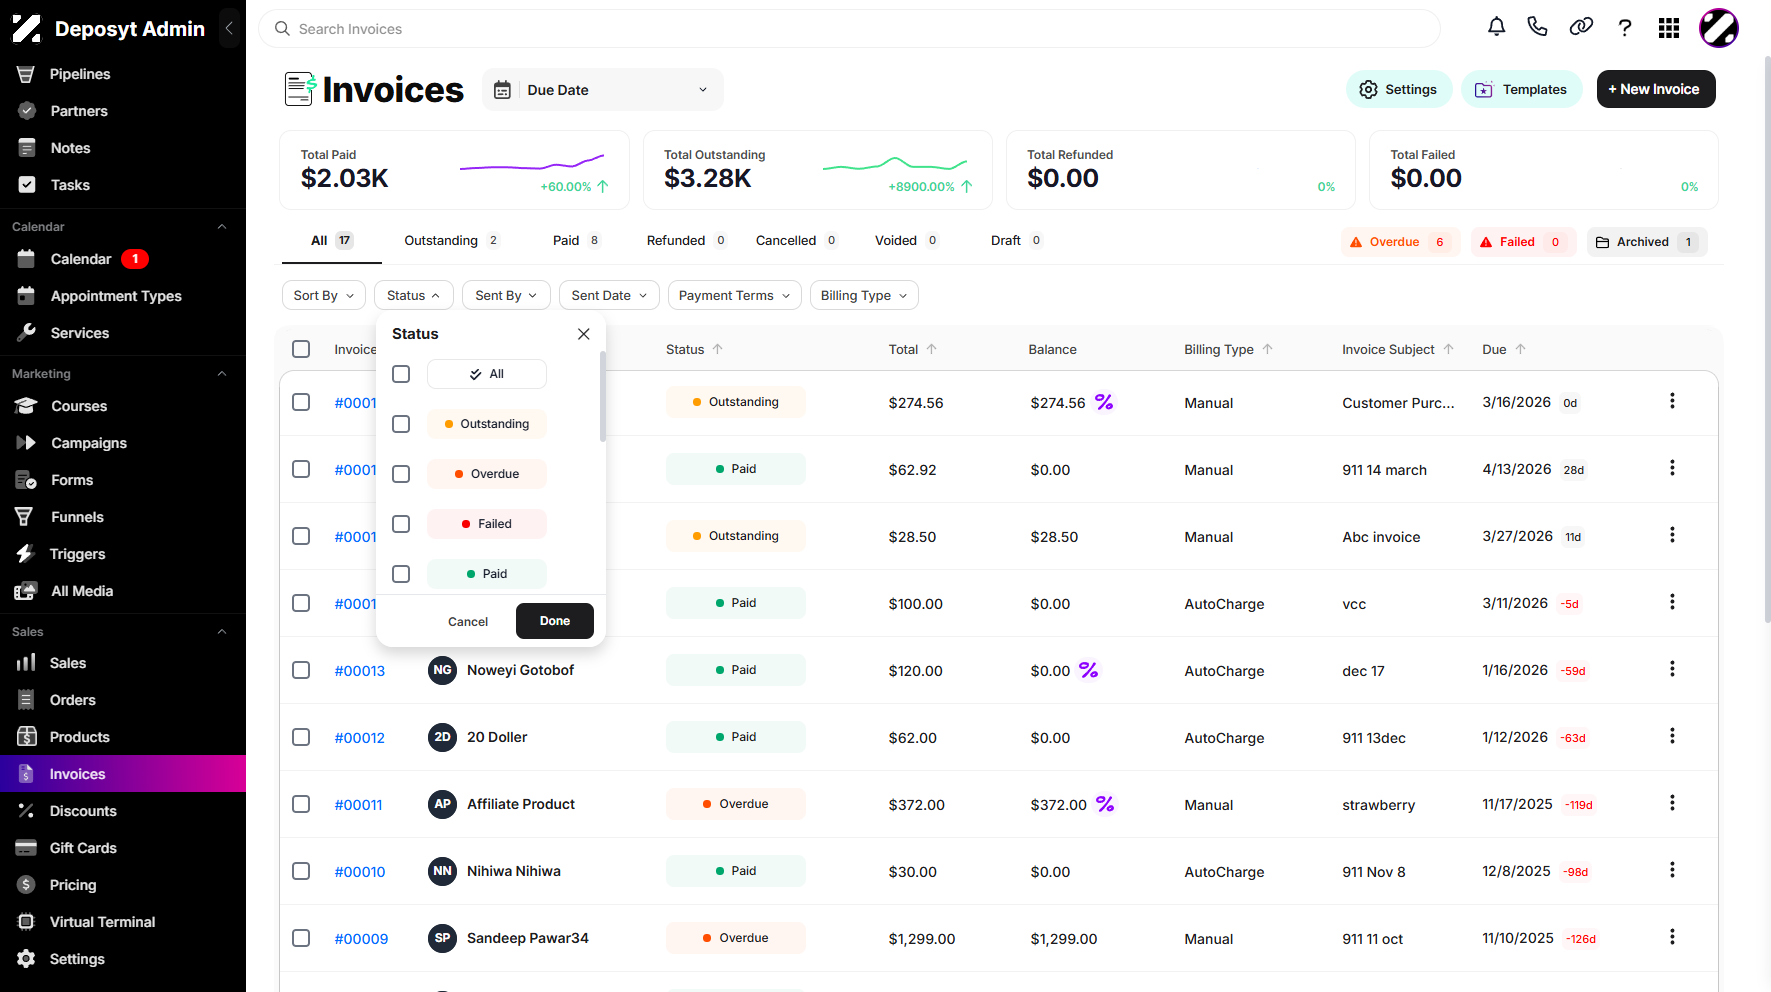The height and width of the screenshot is (992, 1771).
Task: Sort by Due column arrow
Action: (x=1521, y=349)
